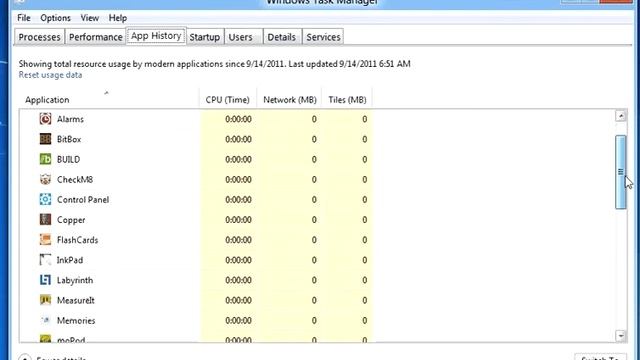Viewport: 640px width, 360px height.
Task: Select the App History tab
Action: [x=156, y=36]
